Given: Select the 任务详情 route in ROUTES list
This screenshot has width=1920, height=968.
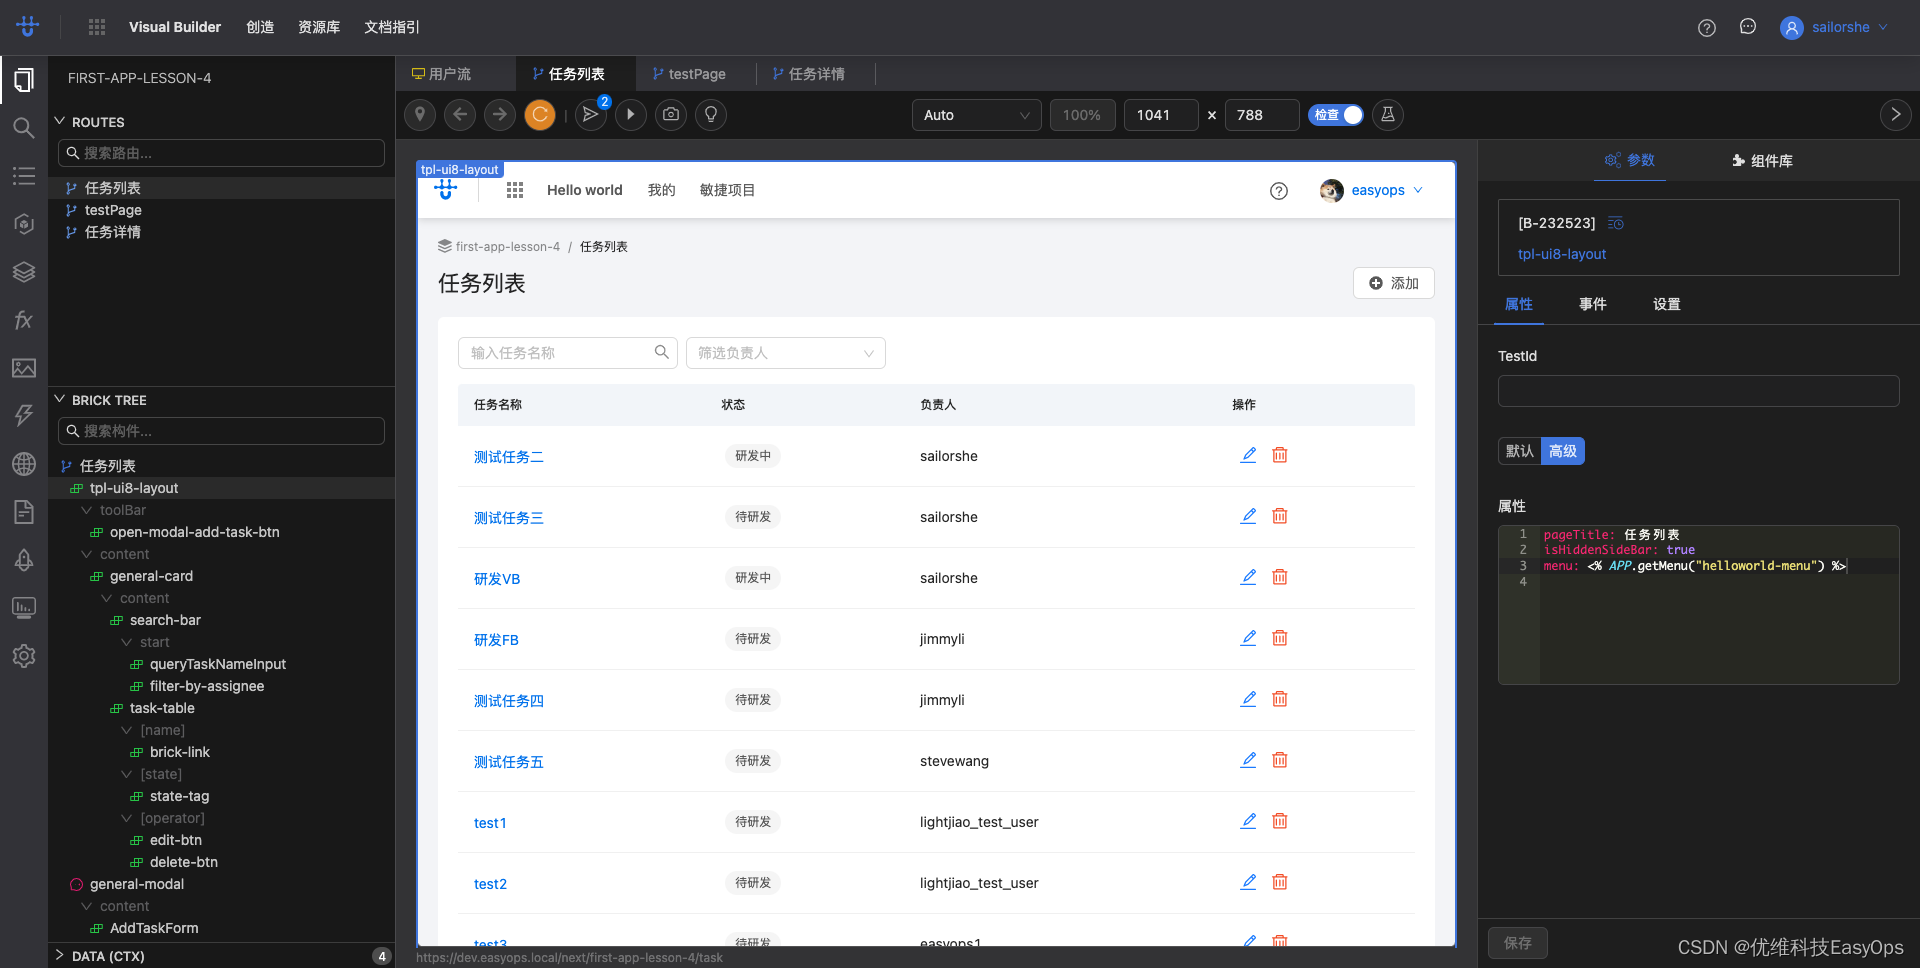Looking at the screenshot, I should click(113, 232).
